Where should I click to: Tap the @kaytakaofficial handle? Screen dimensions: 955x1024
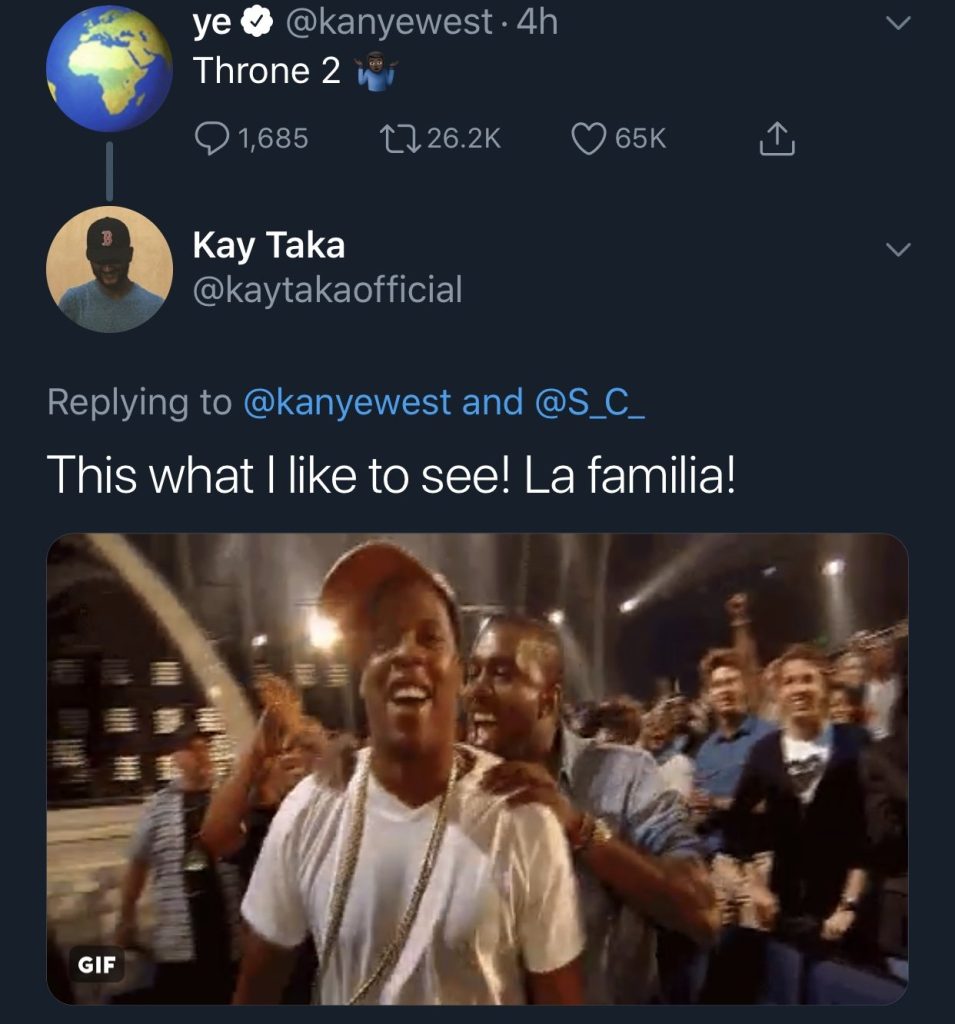pyautogui.click(x=327, y=290)
